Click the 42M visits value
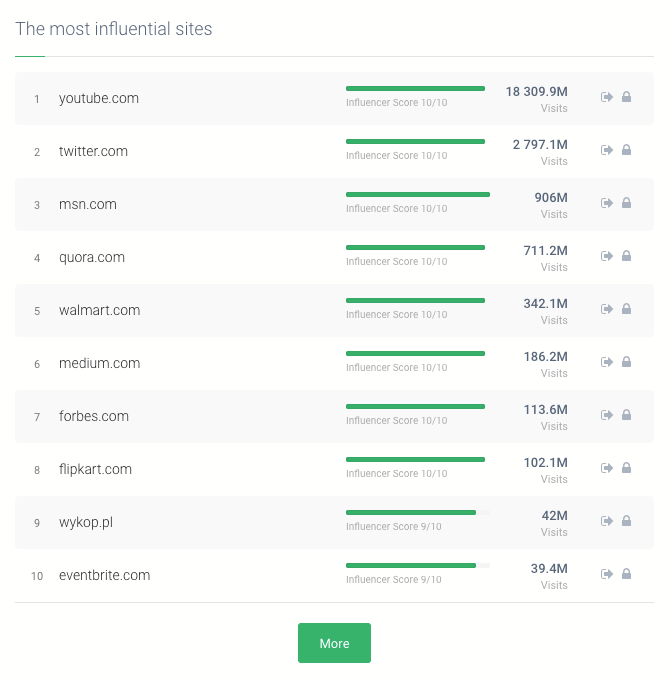Viewport: 670px width, 681px height. tap(554, 516)
